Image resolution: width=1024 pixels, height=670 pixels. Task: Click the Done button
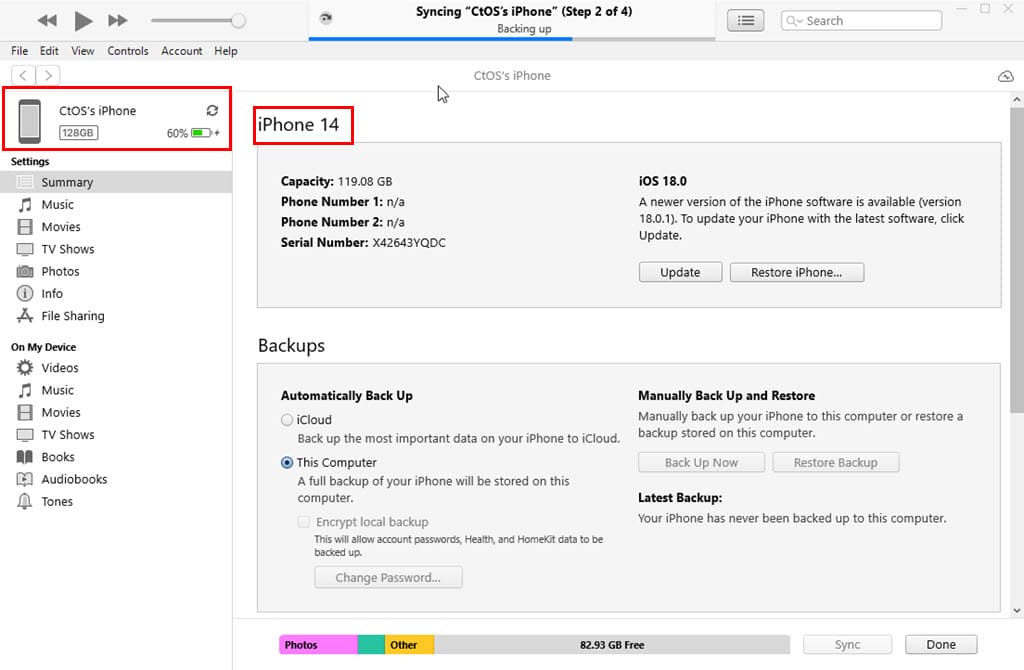coord(941,645)
